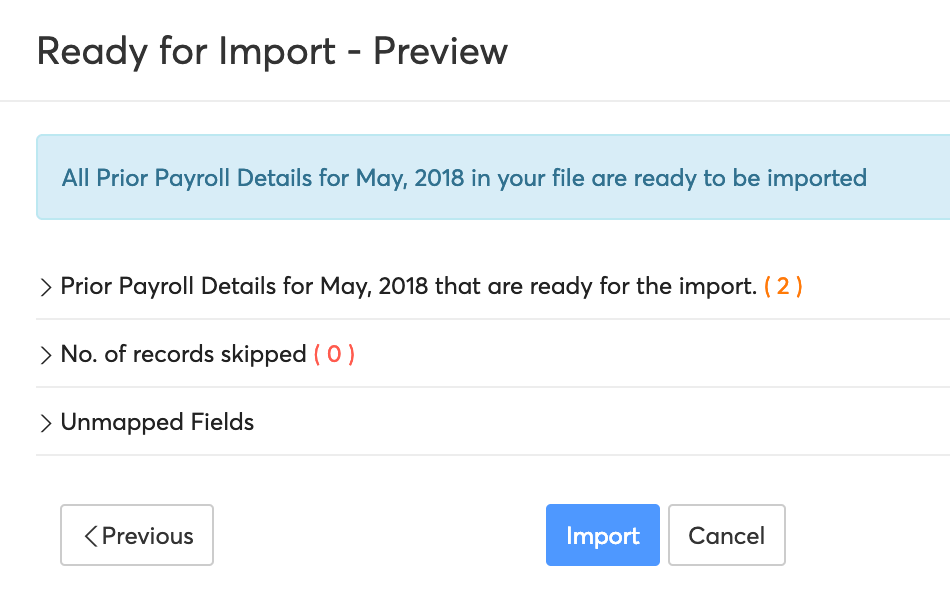Go back using the Previous button

[137, 535]
